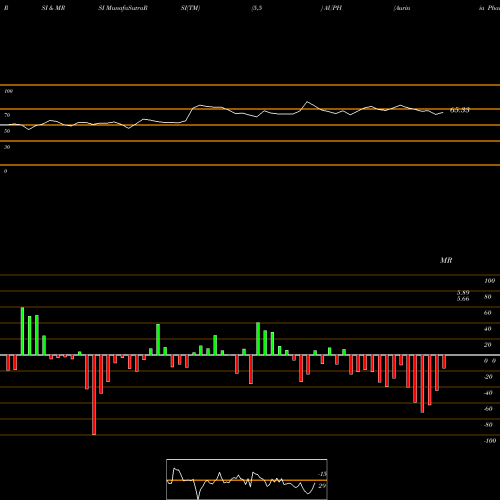Click the RSI axis label 100 at left
Image resolution: width=500 pixels, height=500 pixels.
[8, 91]
